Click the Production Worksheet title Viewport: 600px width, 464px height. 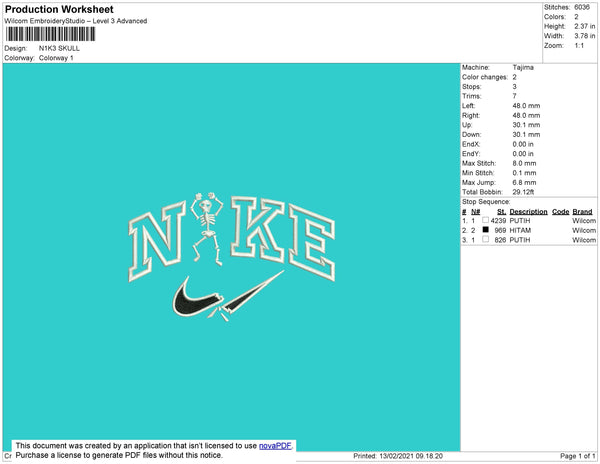point(66,9)
